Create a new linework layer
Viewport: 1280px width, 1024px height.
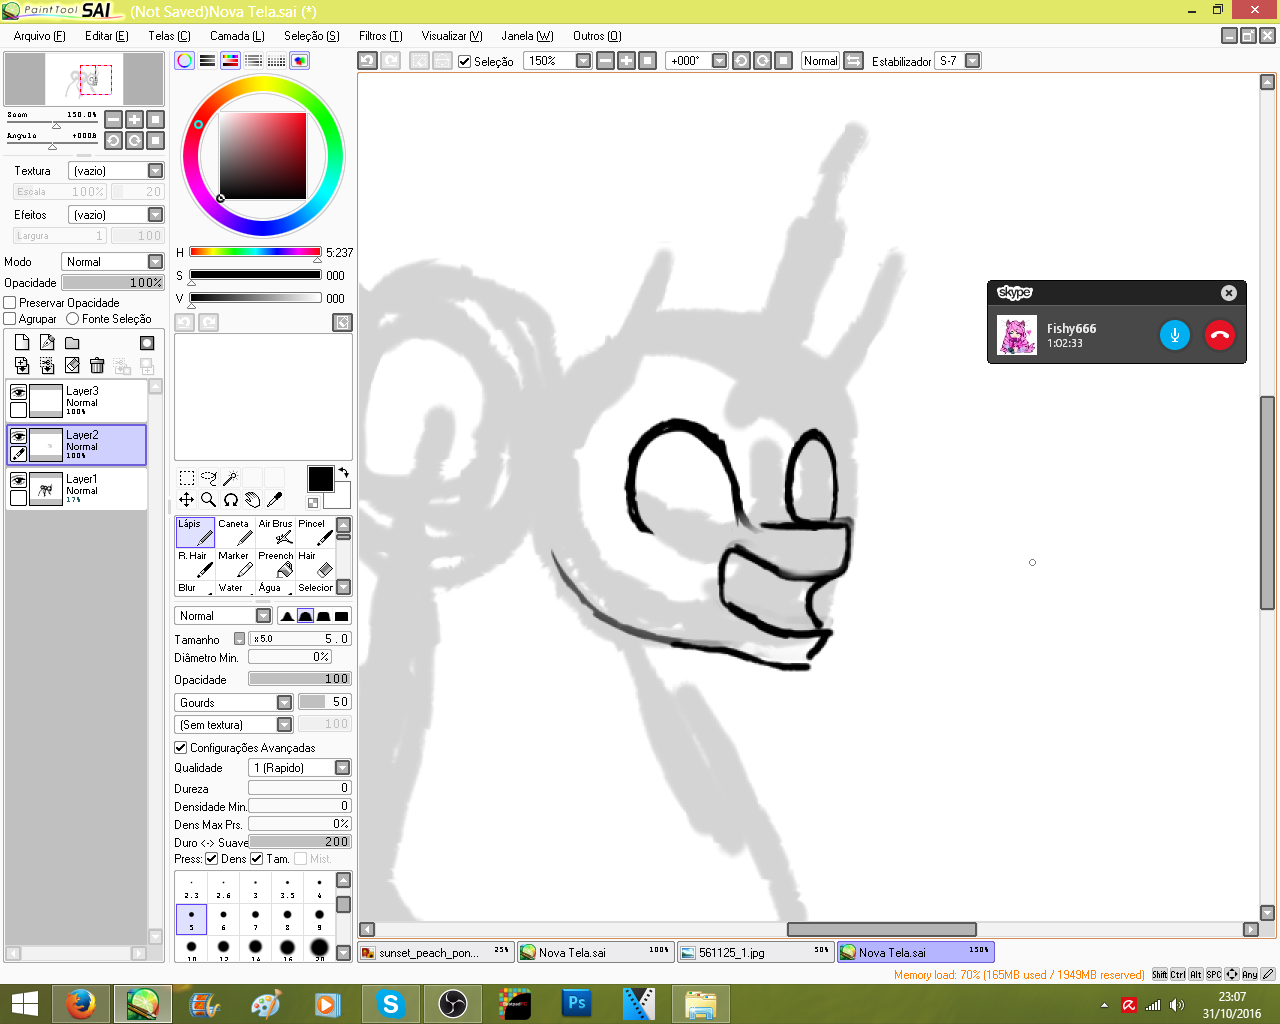click(x=47, y=343)
